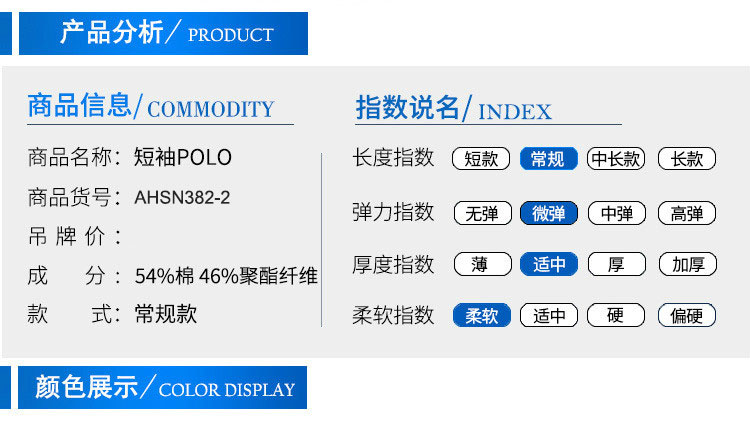The image size is (750, 423).
Task: Choose the 微弹 elasticity pill
Action: 549,213
